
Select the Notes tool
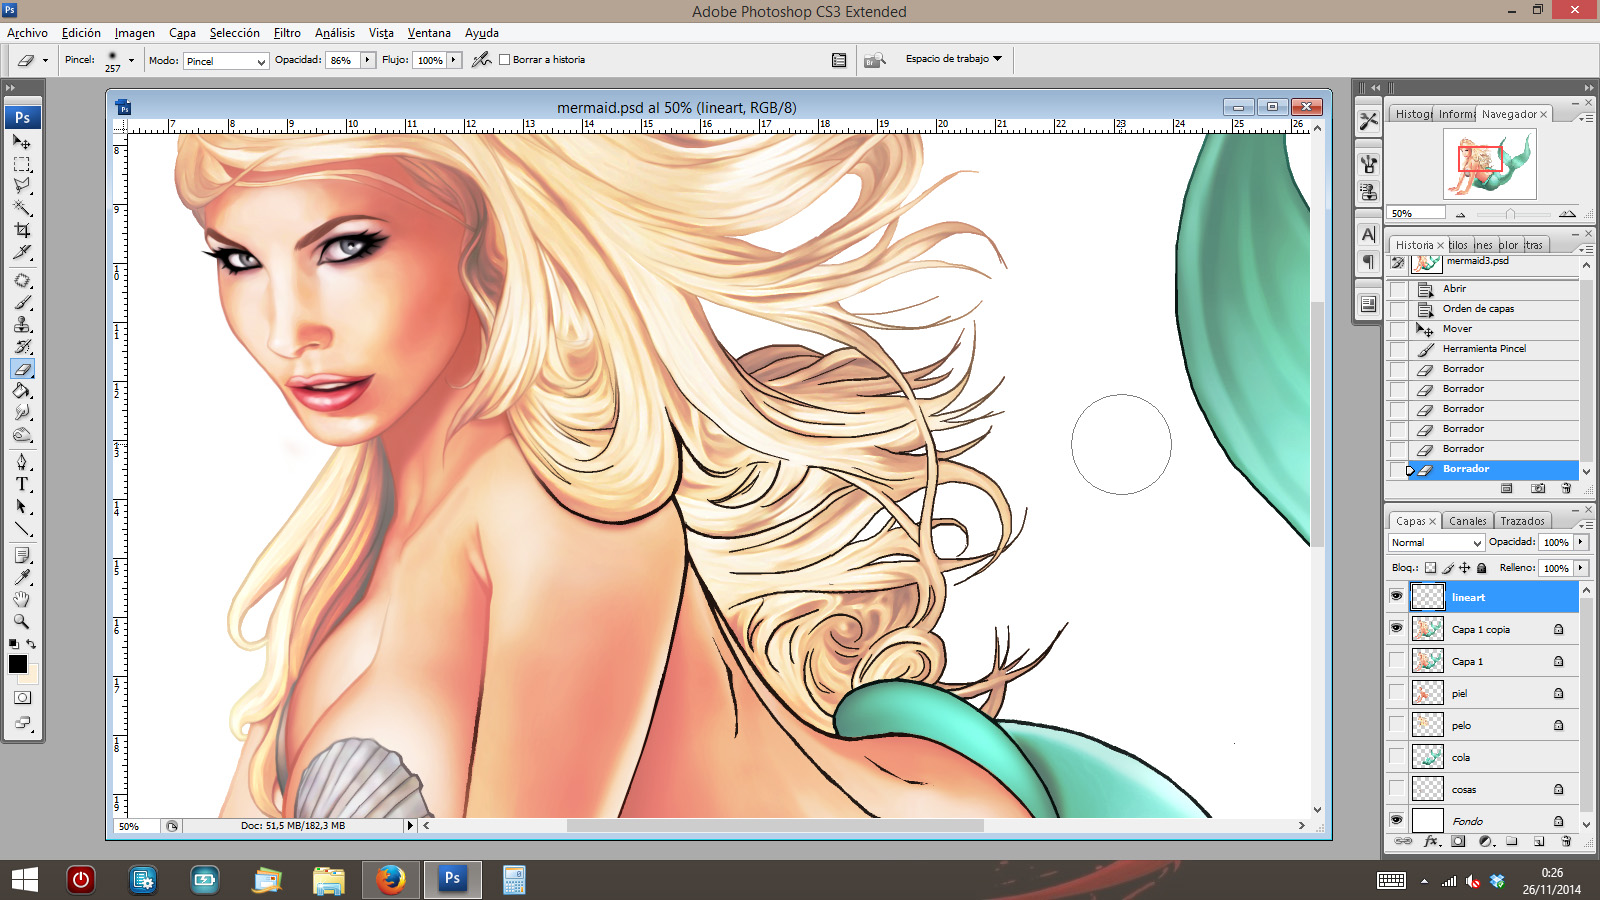point(22,556)
